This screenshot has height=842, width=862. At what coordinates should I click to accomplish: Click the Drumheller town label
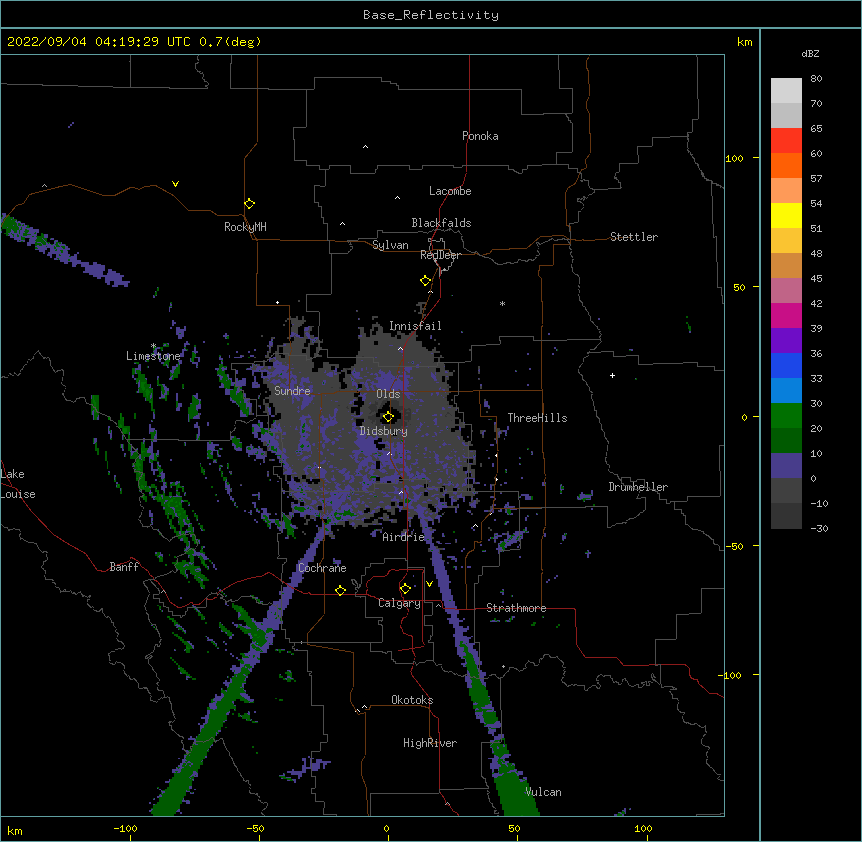638,487
